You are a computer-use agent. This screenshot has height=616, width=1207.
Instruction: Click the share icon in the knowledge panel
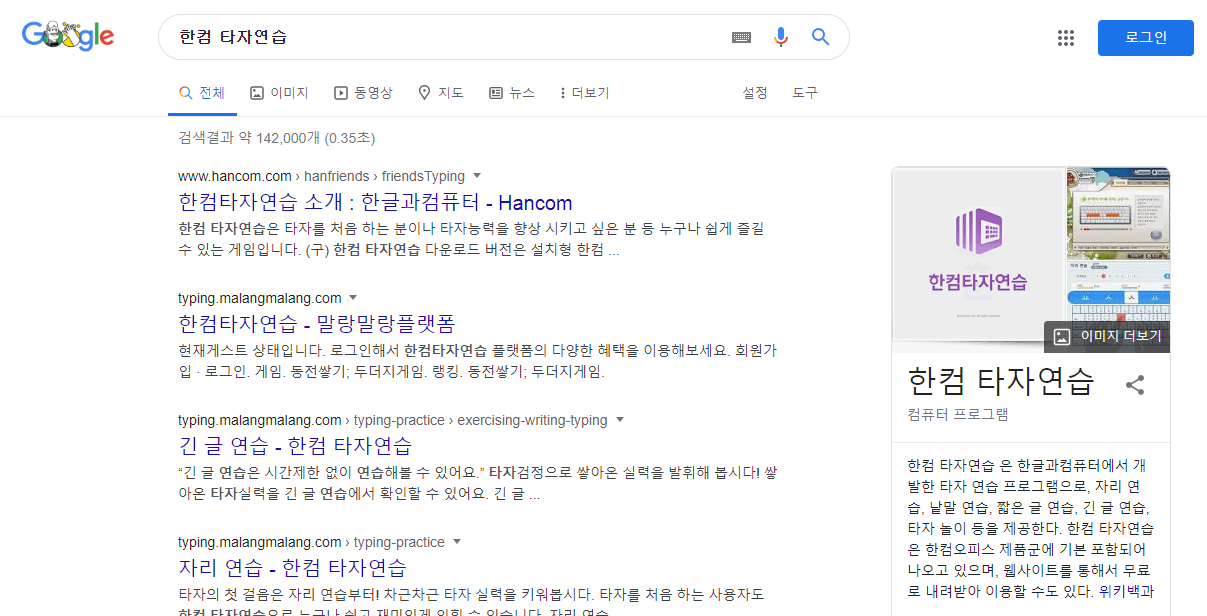(x=1135, y=385)
